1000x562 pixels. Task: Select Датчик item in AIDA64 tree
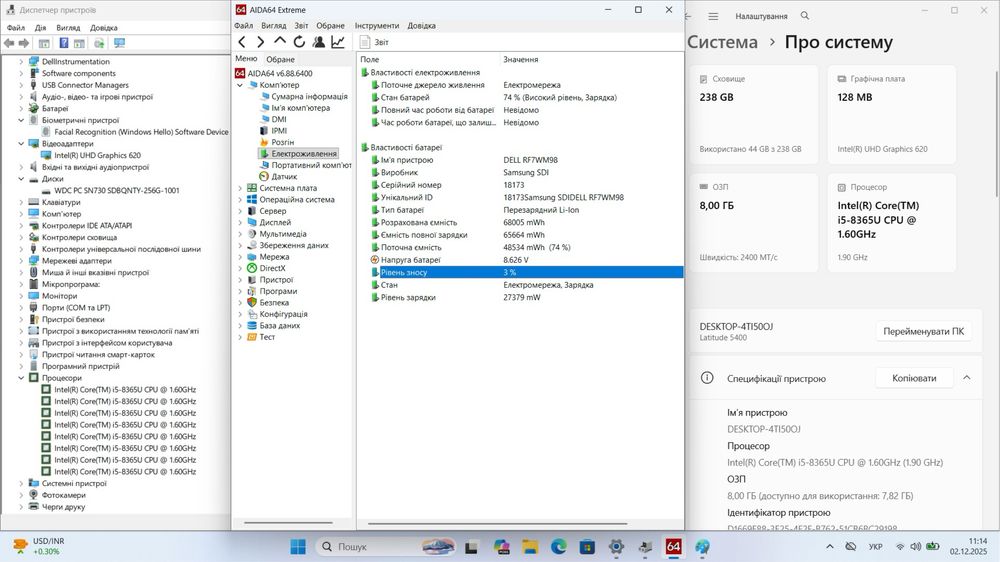(284, 177)
